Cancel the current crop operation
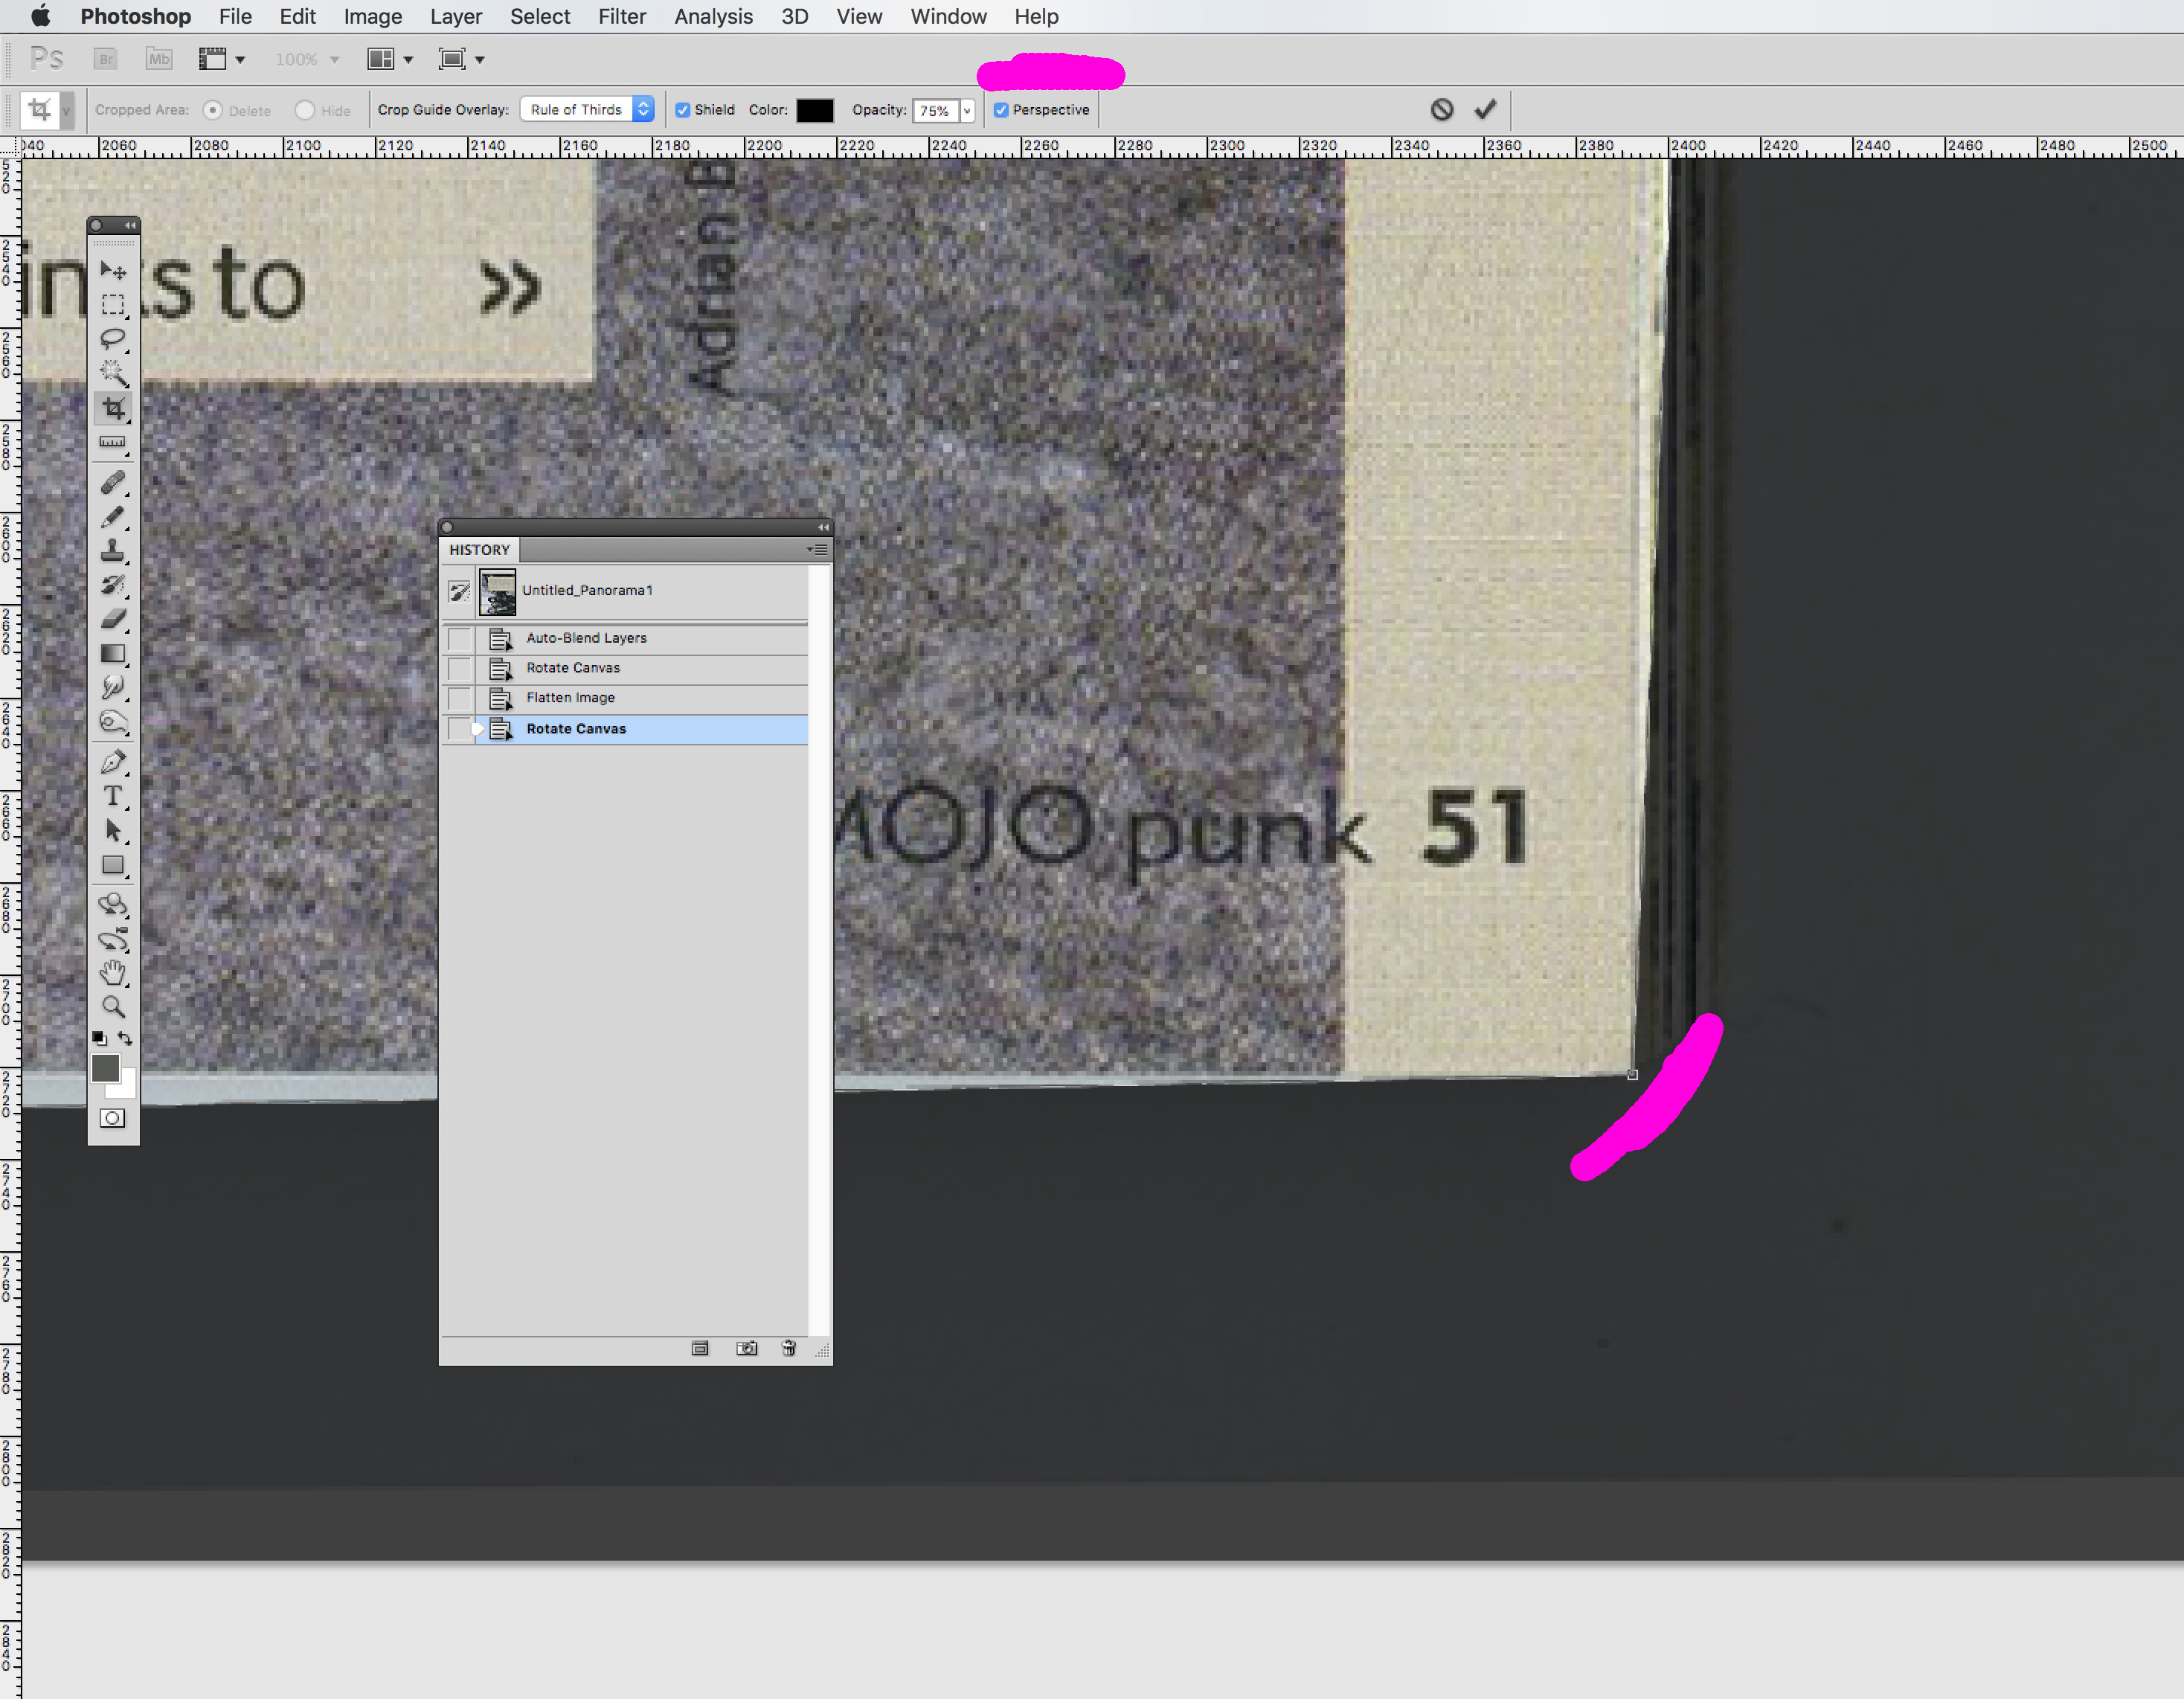 (1441, 109)
